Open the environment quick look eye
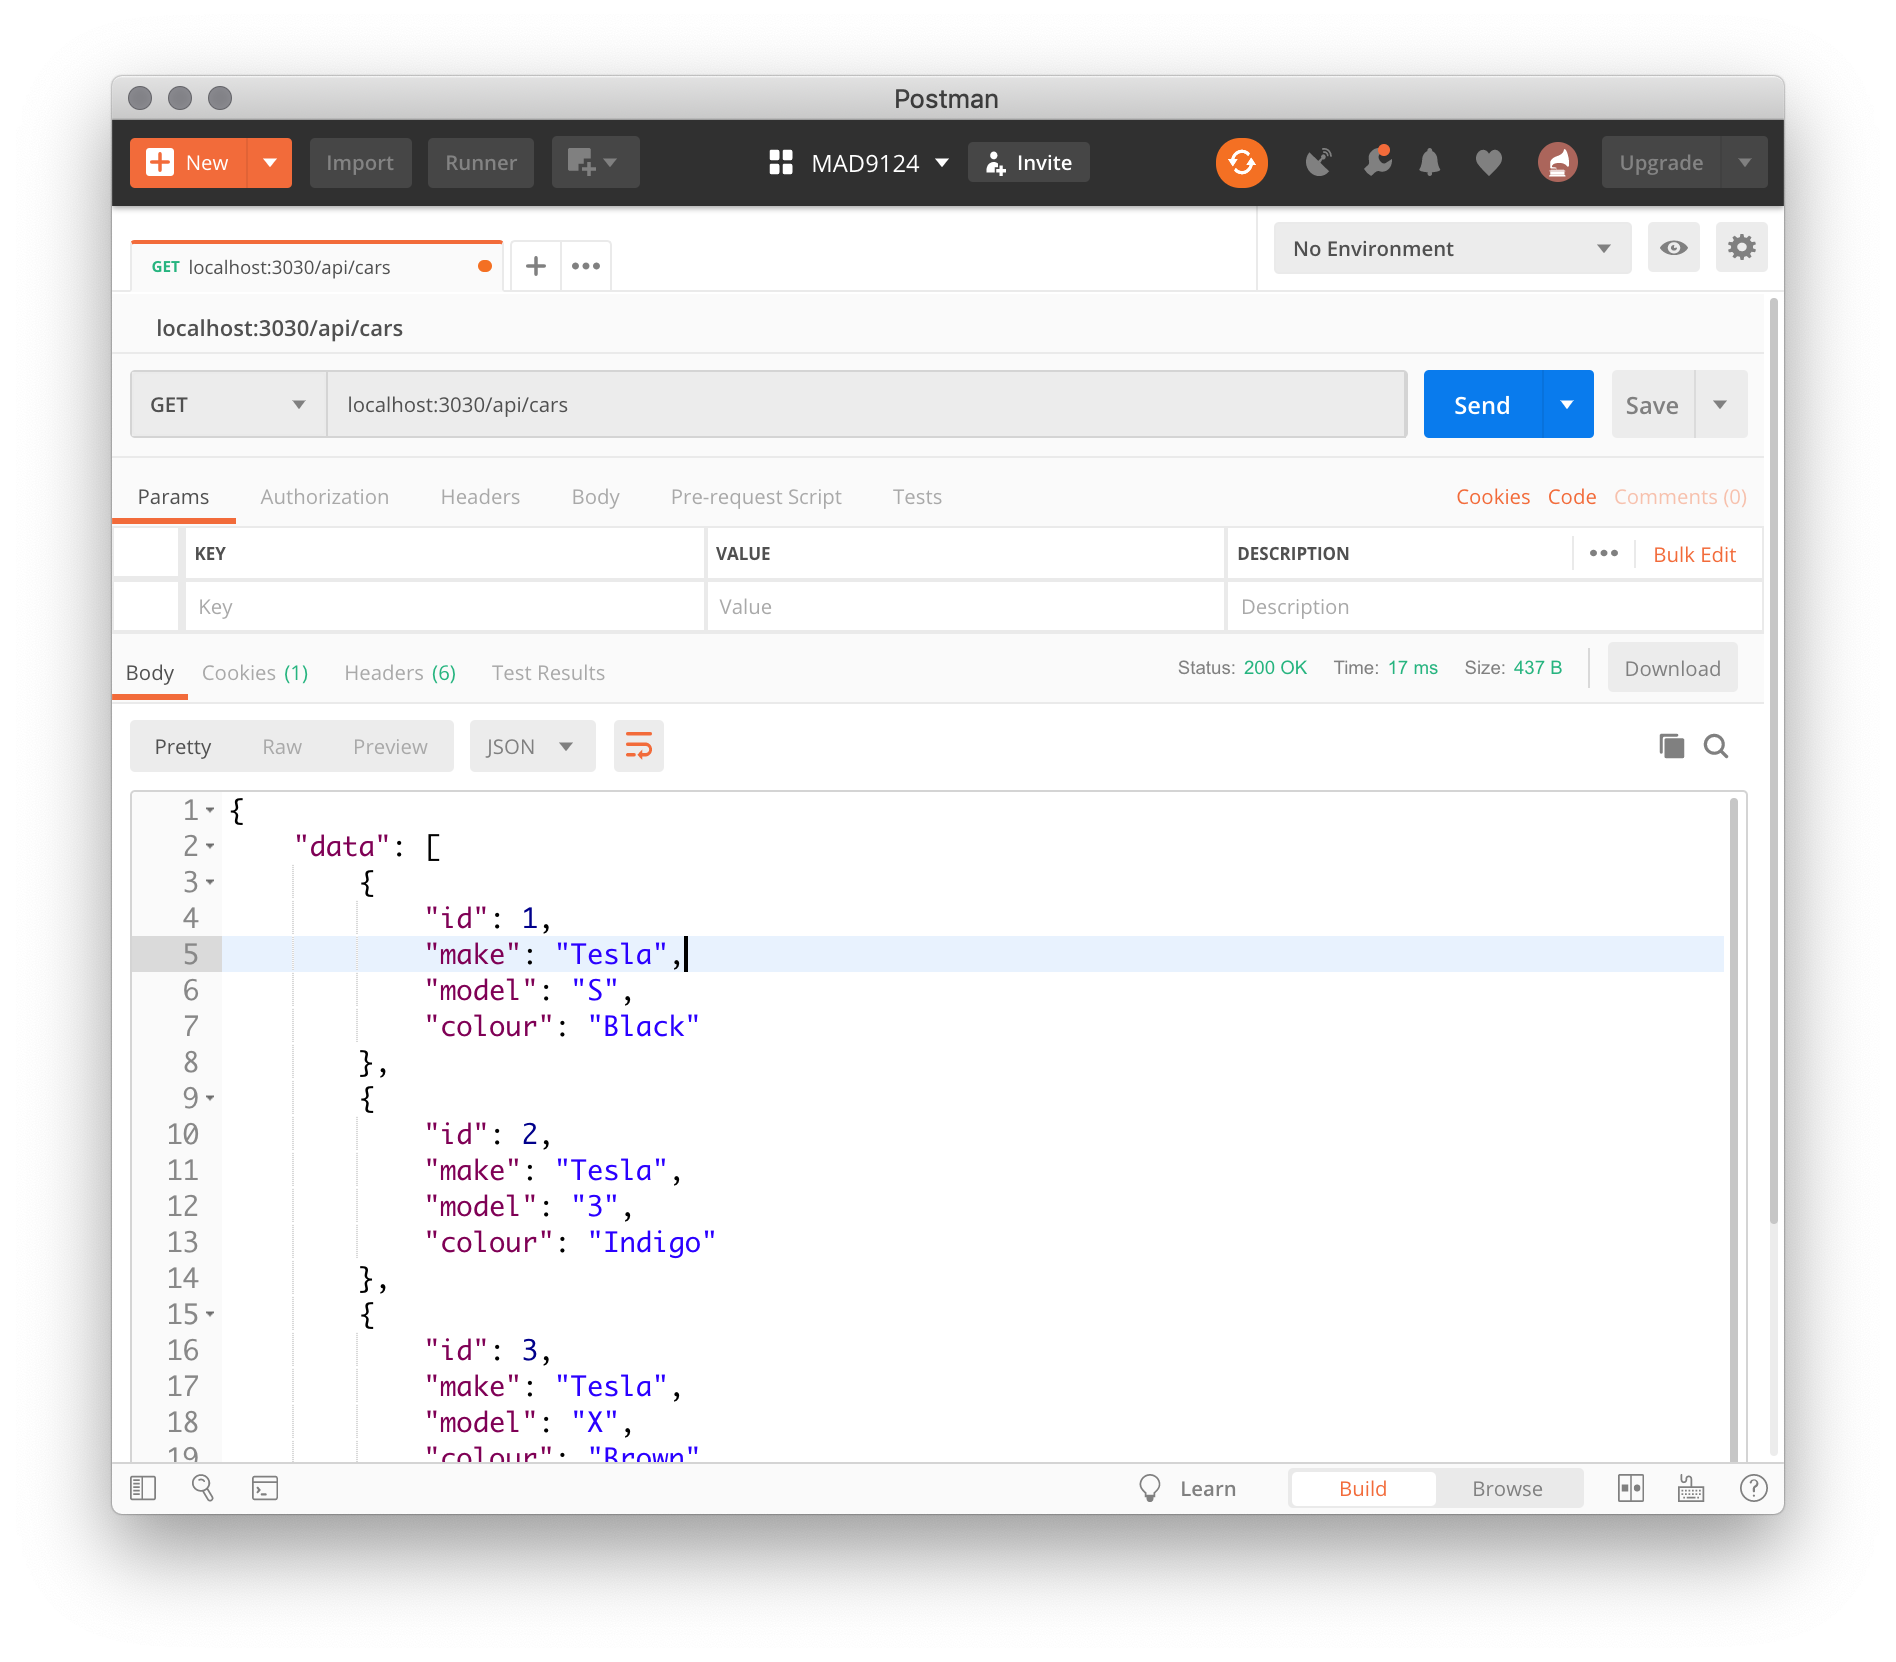Viewport: 1896px width, 1662px height. click(x=1674, y=248)
